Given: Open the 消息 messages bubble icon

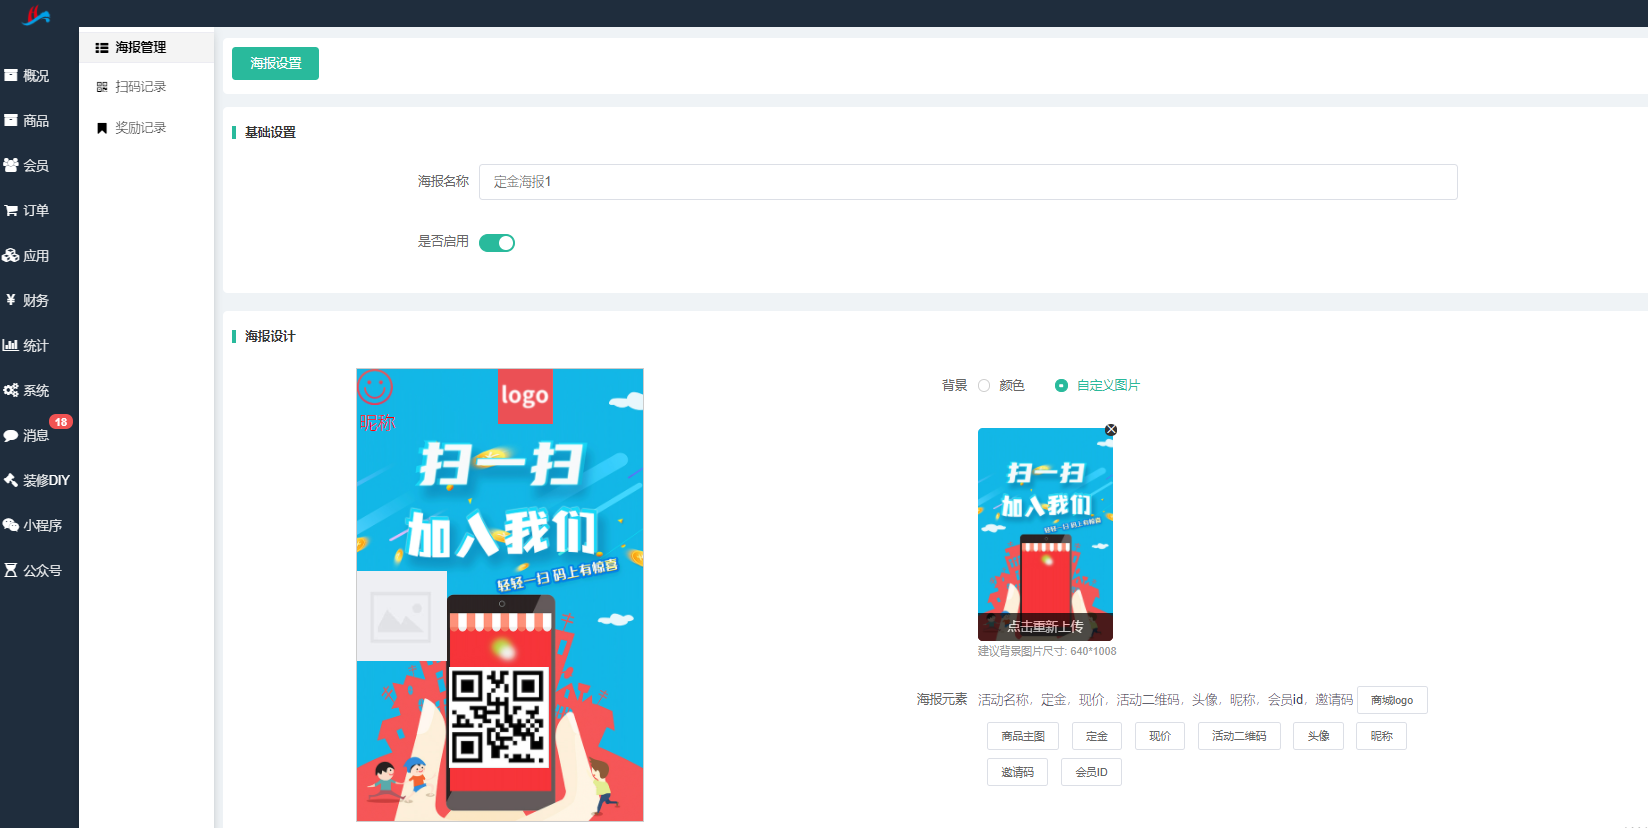Looking at the screenshot, I should point(11,436).
